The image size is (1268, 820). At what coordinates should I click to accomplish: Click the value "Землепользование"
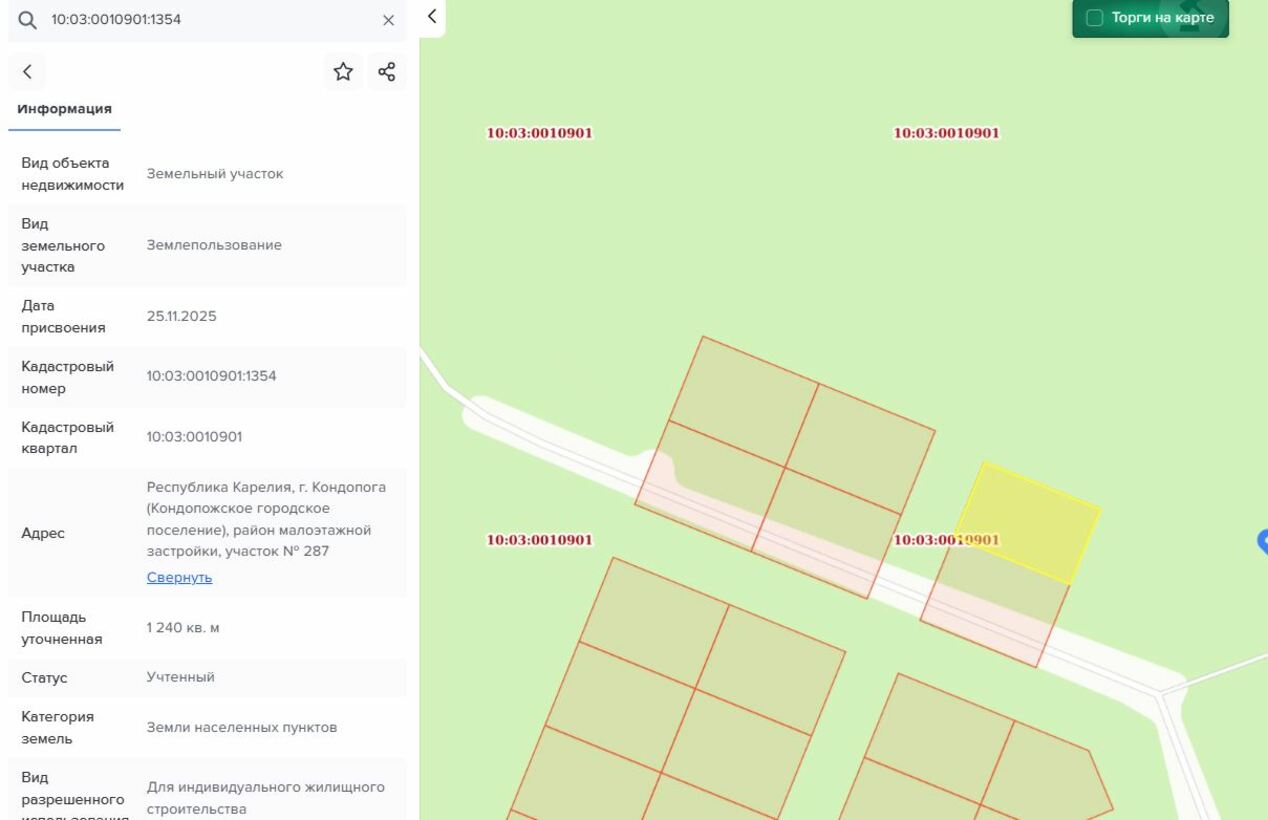pyautogui.click(x=214, y=245)
